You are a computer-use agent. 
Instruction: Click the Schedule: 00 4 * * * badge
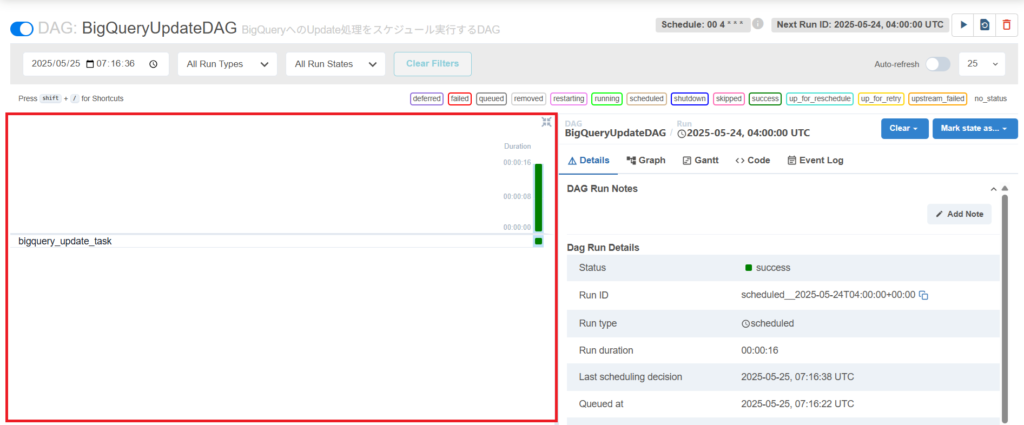click(702, 25)
